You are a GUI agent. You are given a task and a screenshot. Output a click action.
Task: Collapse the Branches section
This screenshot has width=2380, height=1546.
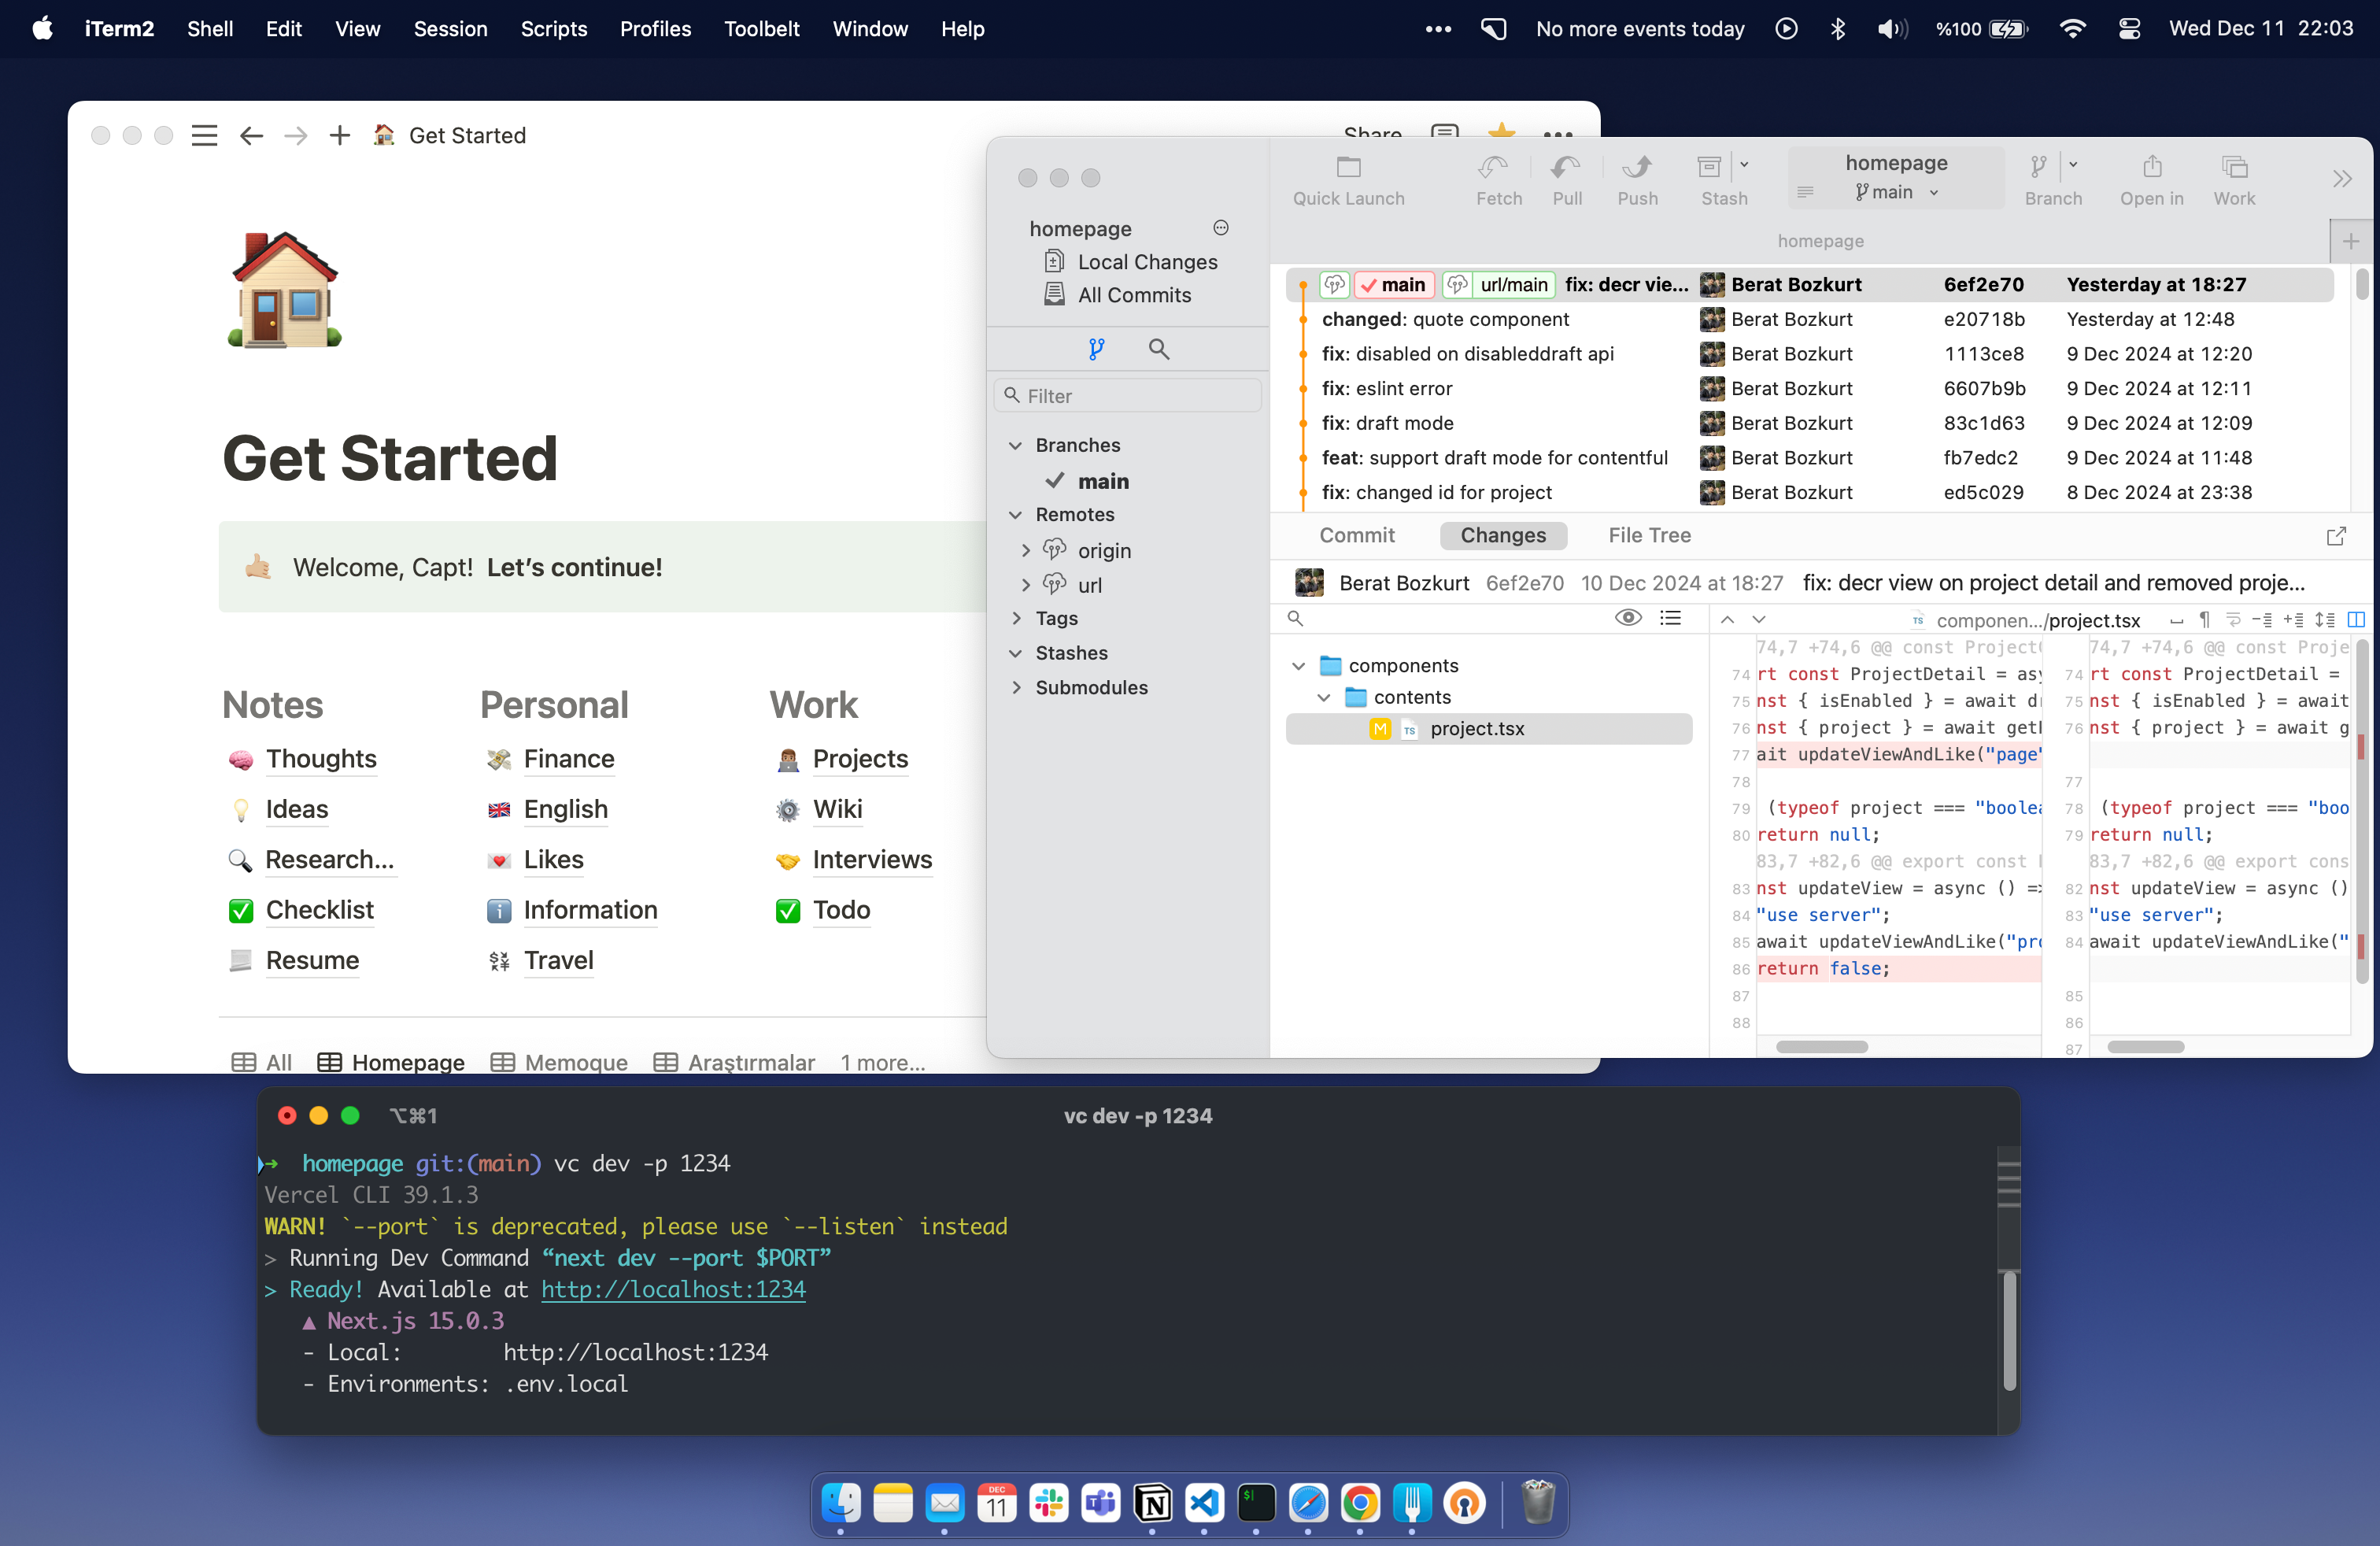(x=1016, y=445)
